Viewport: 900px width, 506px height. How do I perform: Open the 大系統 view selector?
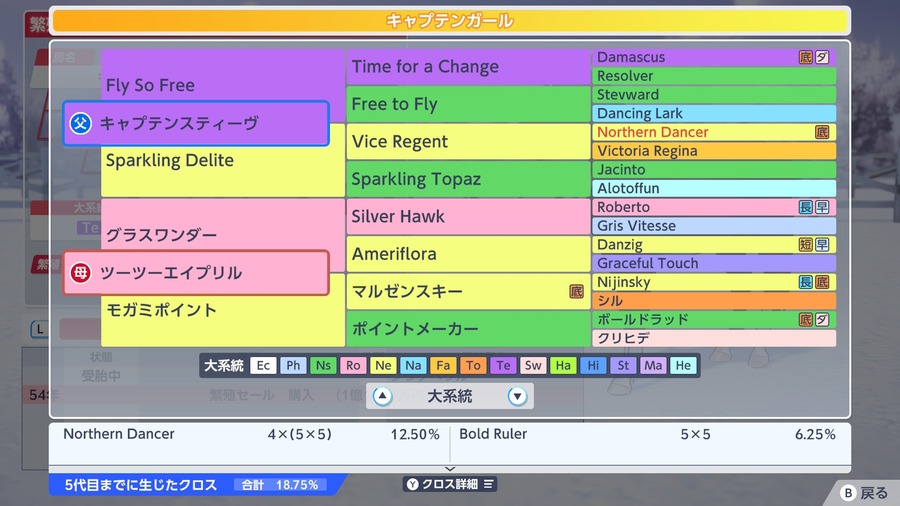450,396
